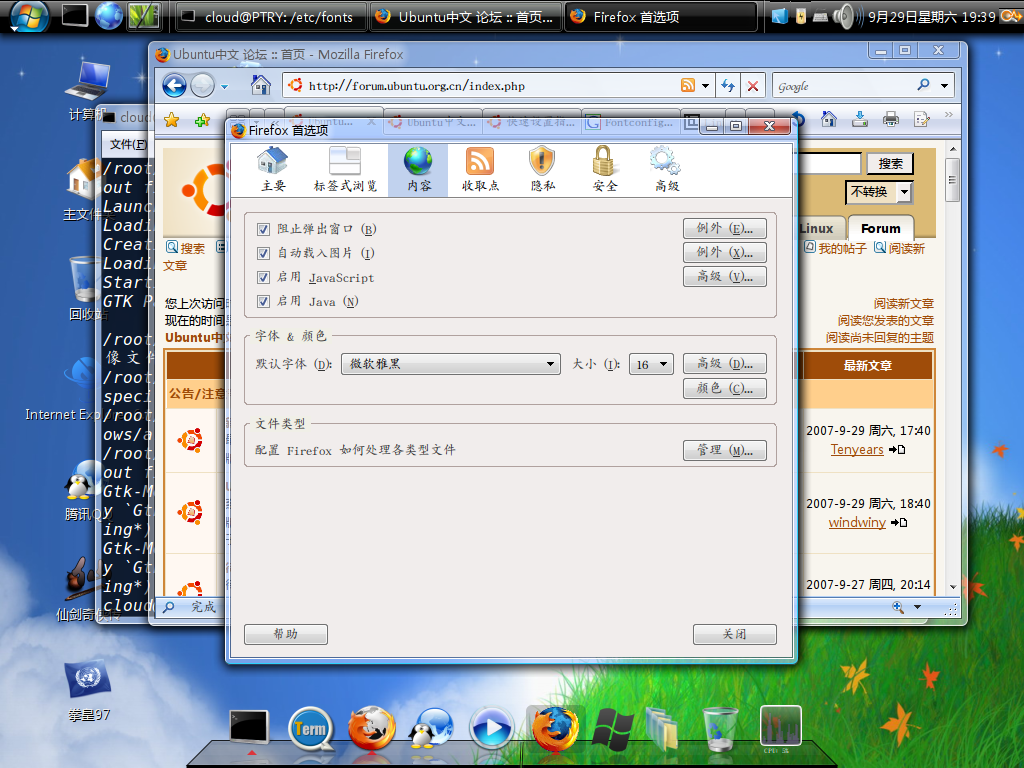This screenshot has width=1024, height=768.
Task: Click the 例外 (X) image exceptions button
Action: pyautogui.click(x=725, y=252)
